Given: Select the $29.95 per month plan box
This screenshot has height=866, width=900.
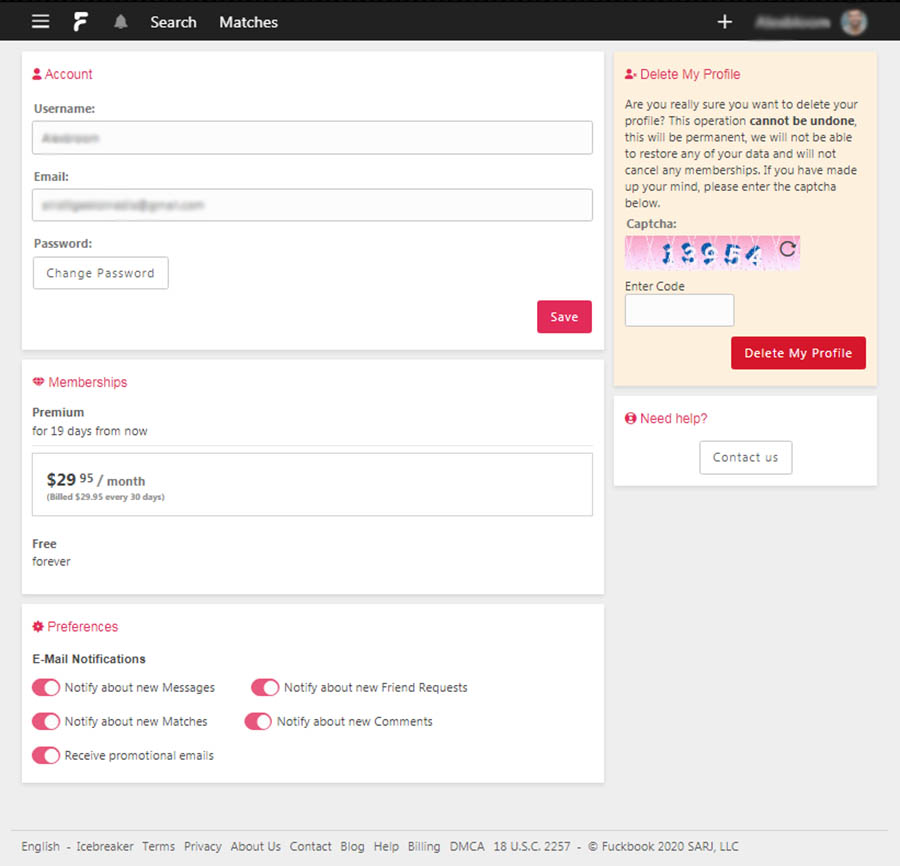Looking at the screenshot, I should 312,485.
